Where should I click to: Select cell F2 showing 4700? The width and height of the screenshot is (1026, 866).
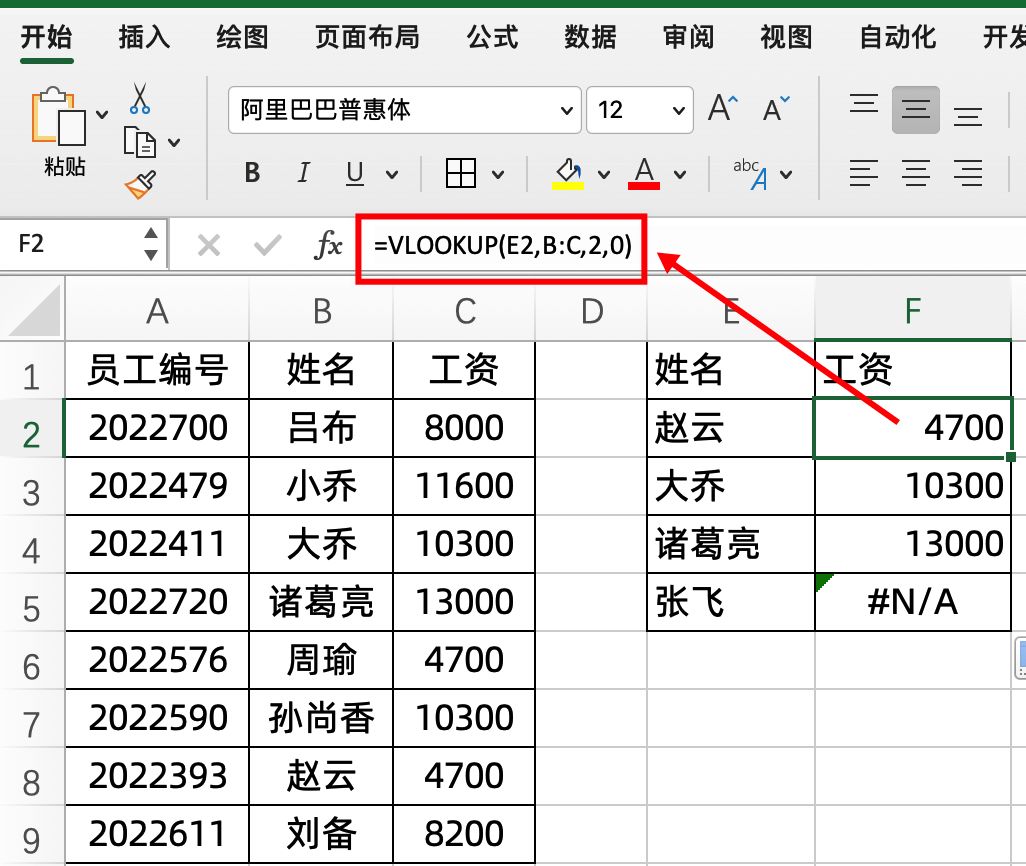[x=913, y=428]
